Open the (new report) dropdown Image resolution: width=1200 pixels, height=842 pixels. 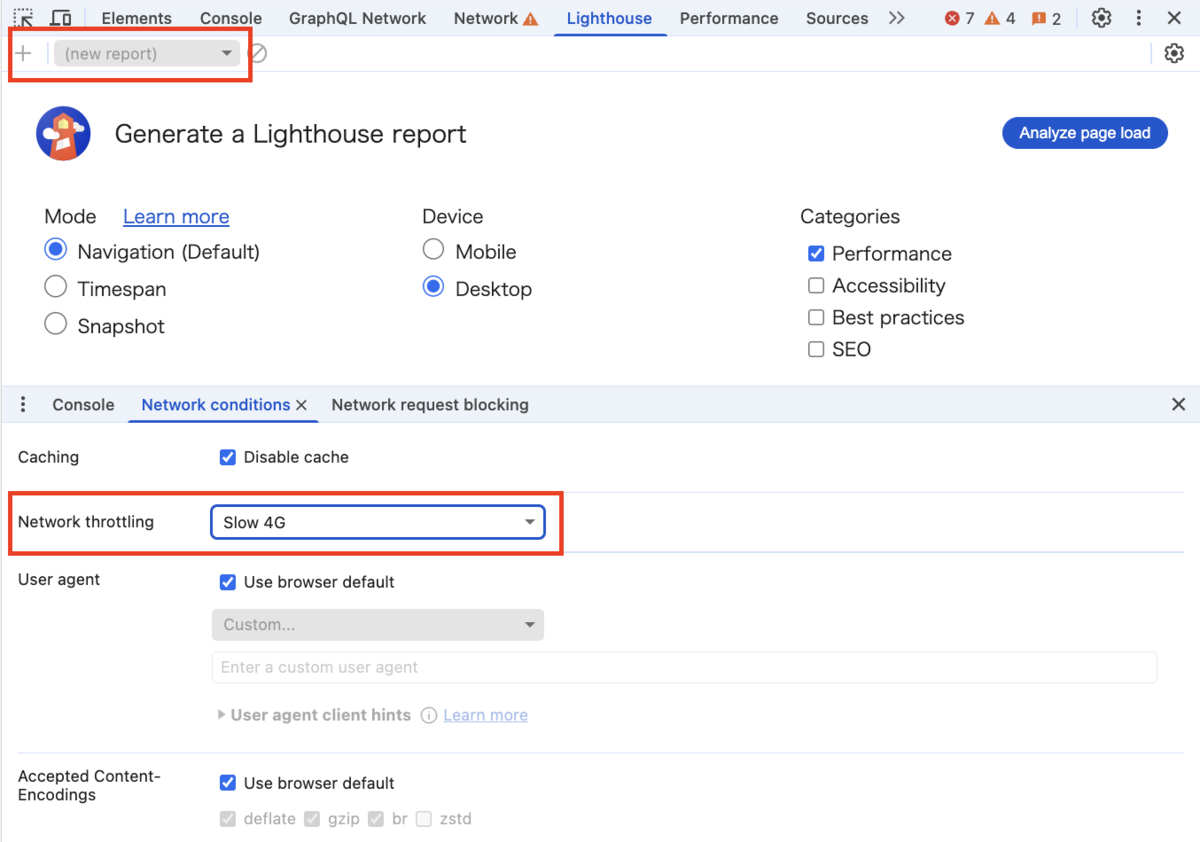147,53
